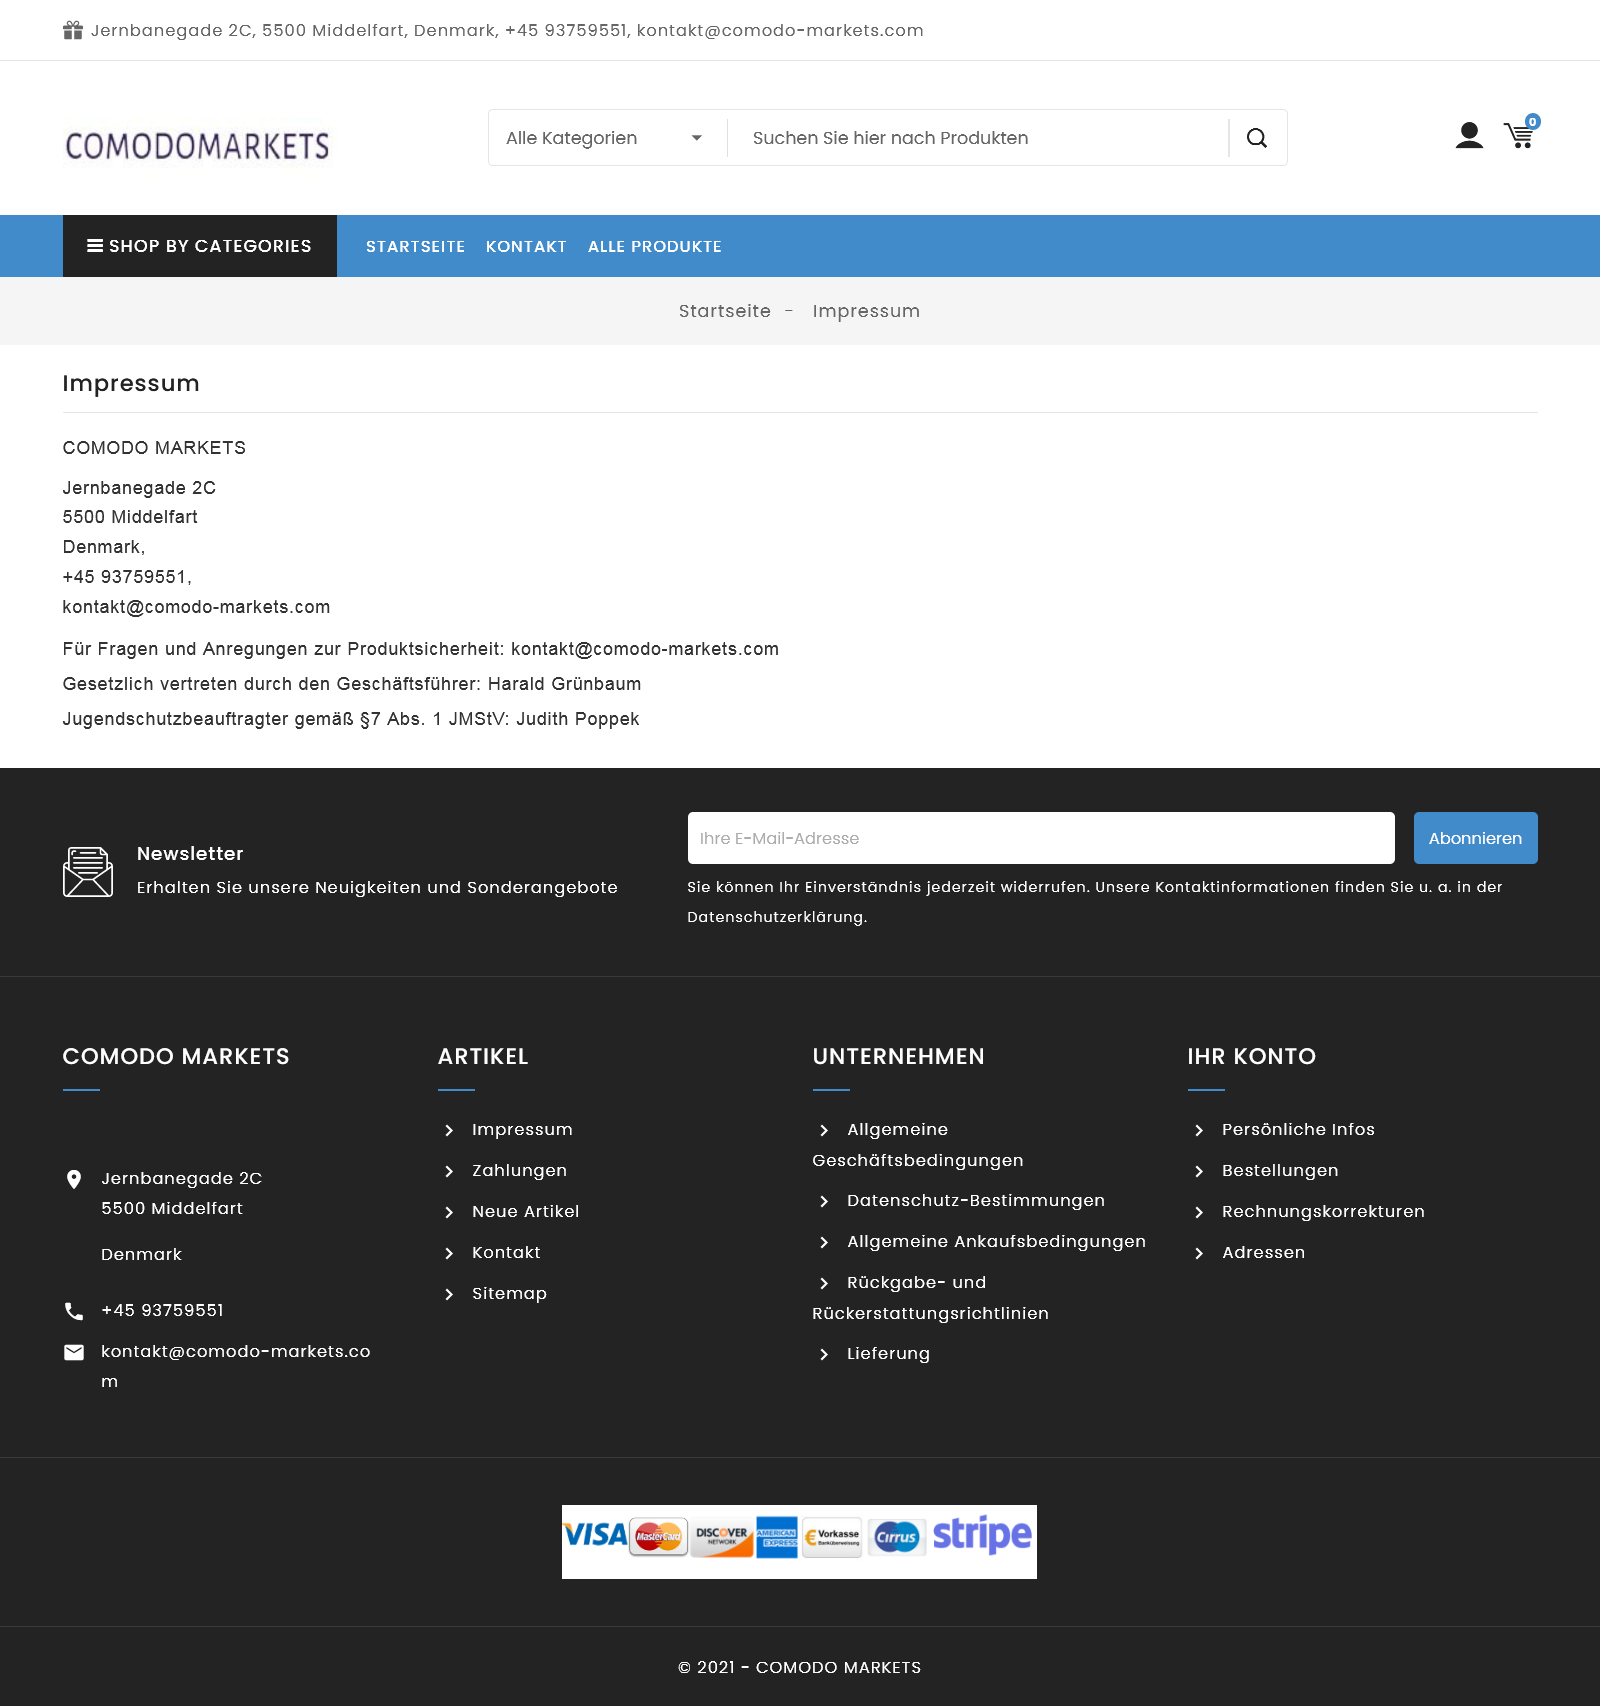Click the search magnifier button

pos(1257,138)
